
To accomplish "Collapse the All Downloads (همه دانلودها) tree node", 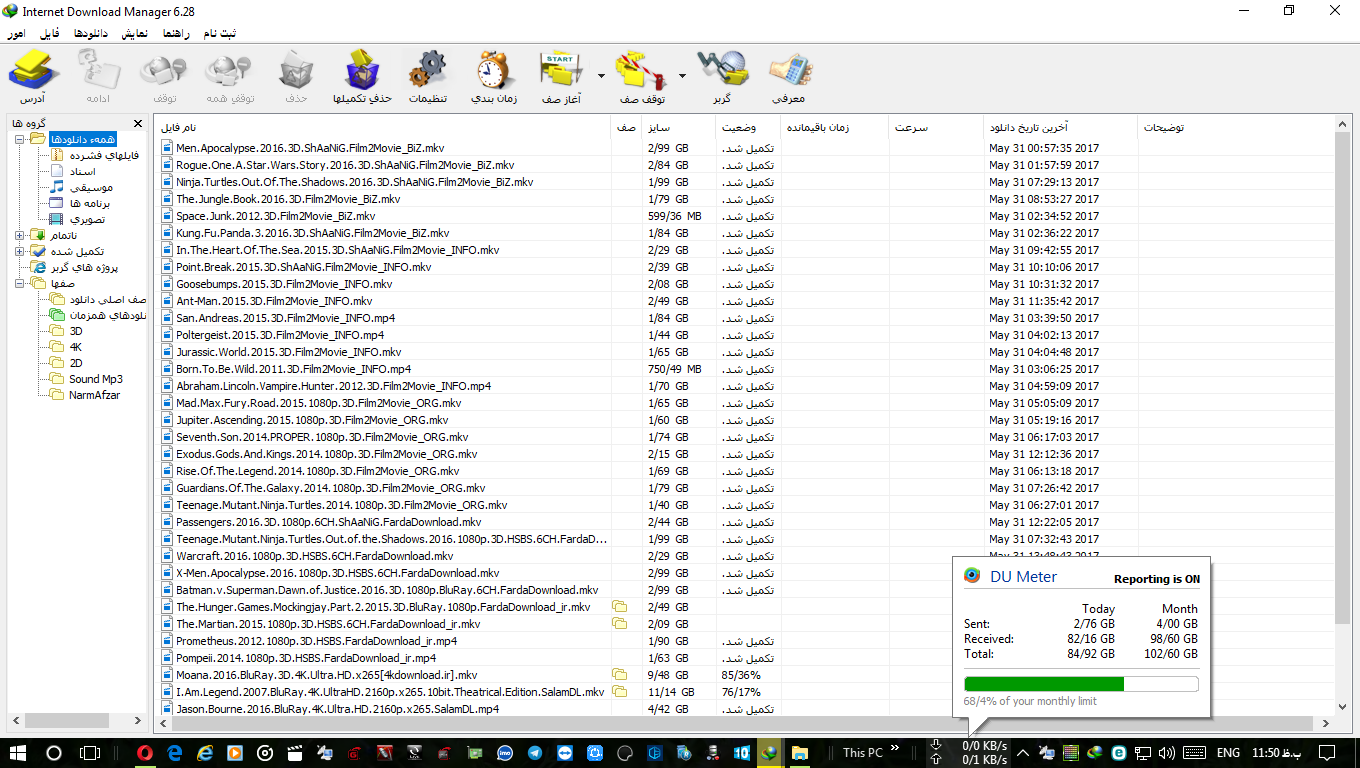I will pos(20,139).
